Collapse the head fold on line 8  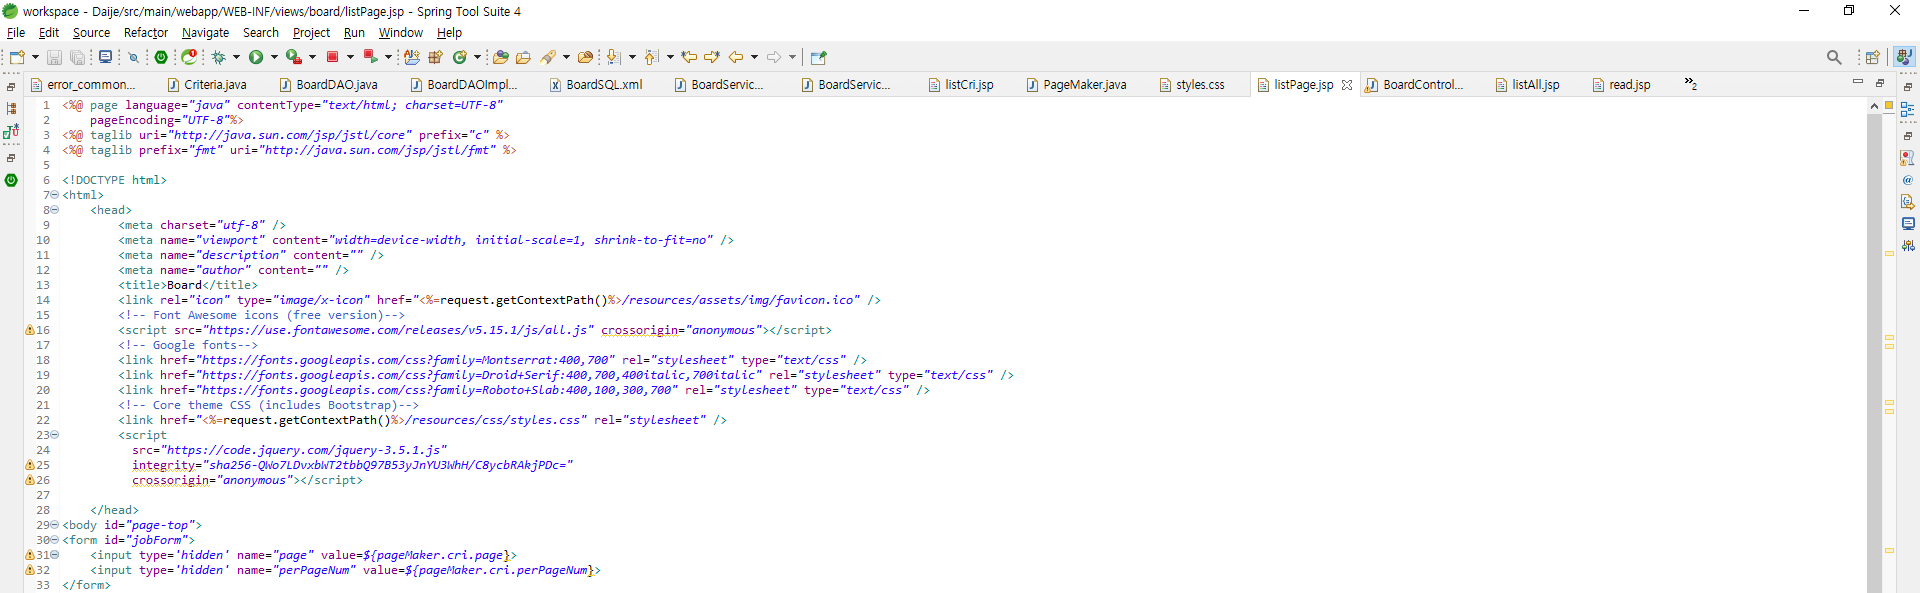click(55, 210)
